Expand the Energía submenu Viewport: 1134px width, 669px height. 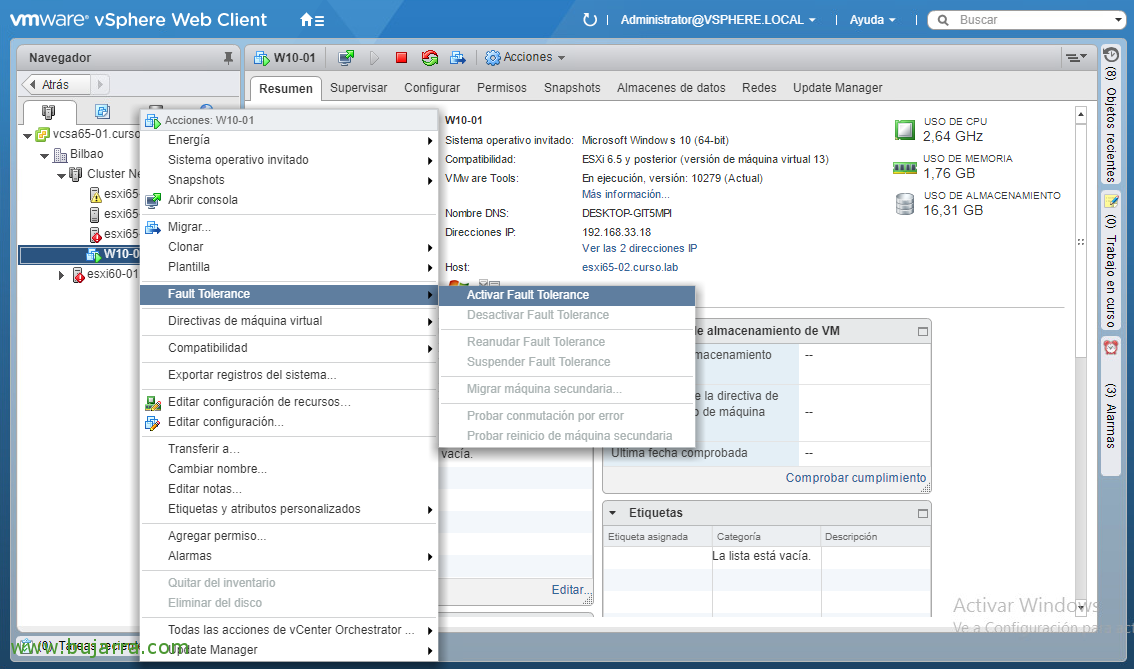click(289, 140)
